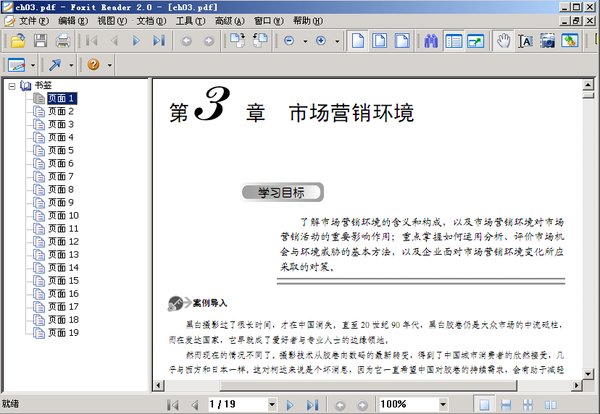Select bookmark 页面 19
The height and width of the screenshot is (414, 600).
pos(63,333)
